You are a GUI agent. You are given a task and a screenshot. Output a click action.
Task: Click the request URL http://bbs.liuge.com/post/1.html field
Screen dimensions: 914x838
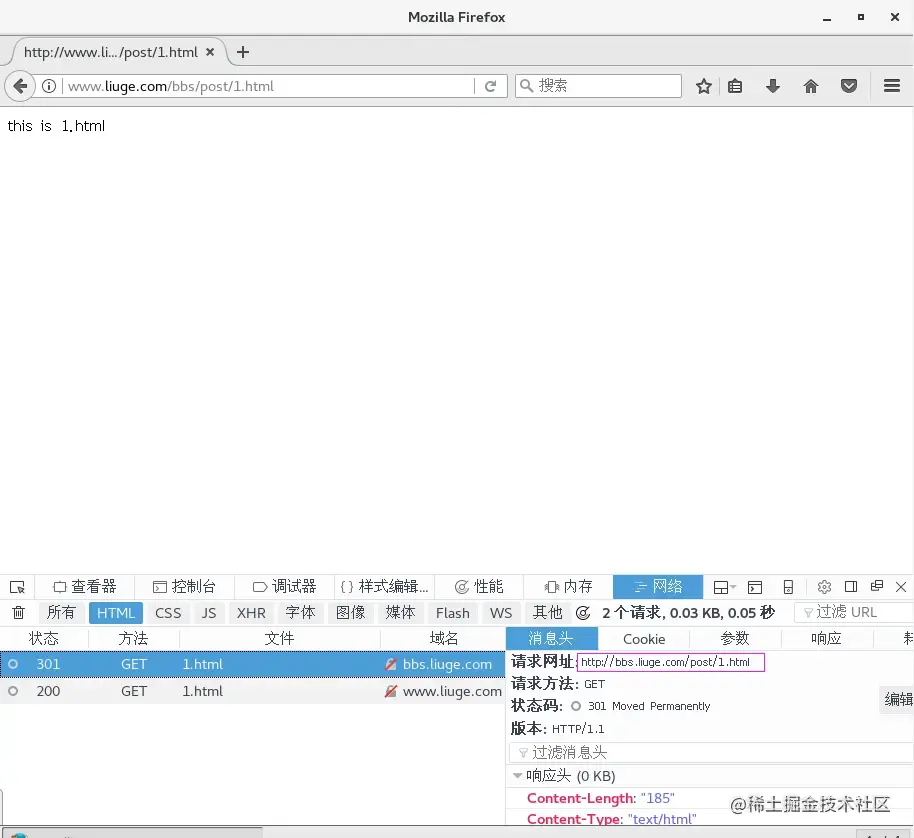670,662
